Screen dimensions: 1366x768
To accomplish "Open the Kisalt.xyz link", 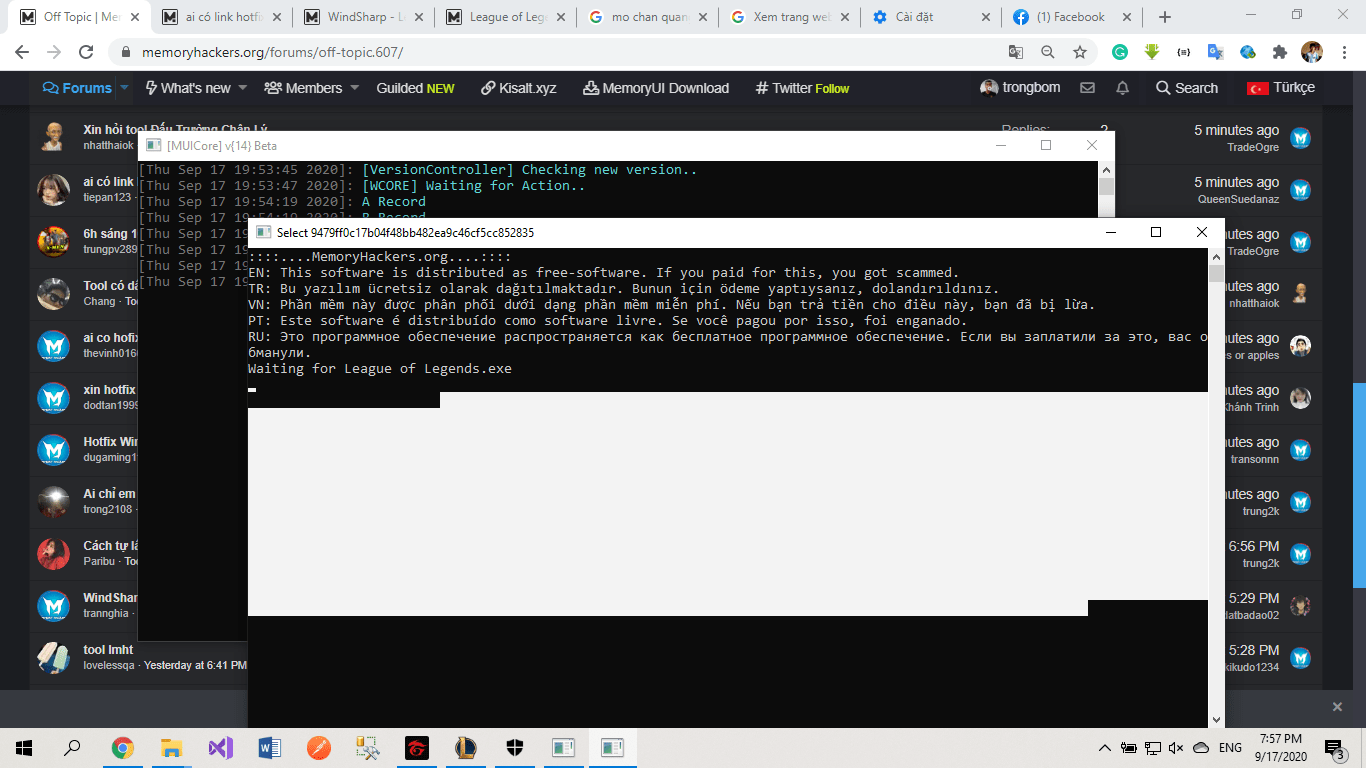I will tap(518, 88).
